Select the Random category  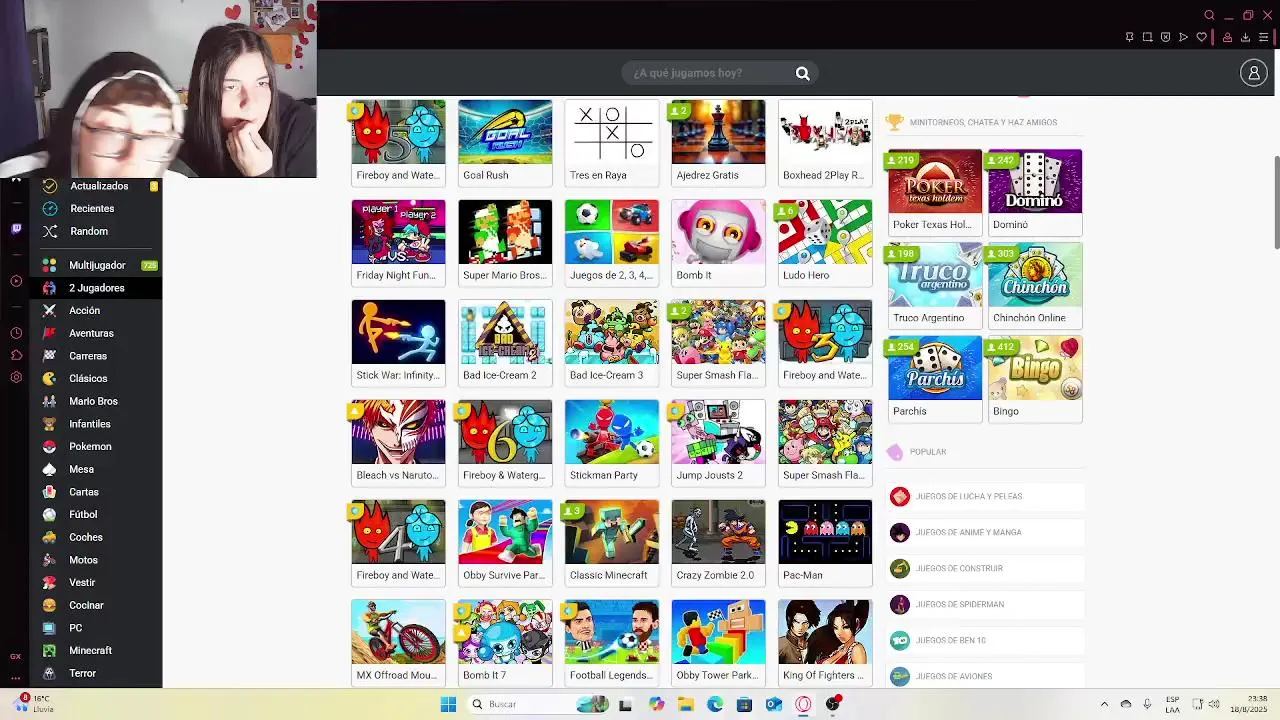(x=98, y=231)
